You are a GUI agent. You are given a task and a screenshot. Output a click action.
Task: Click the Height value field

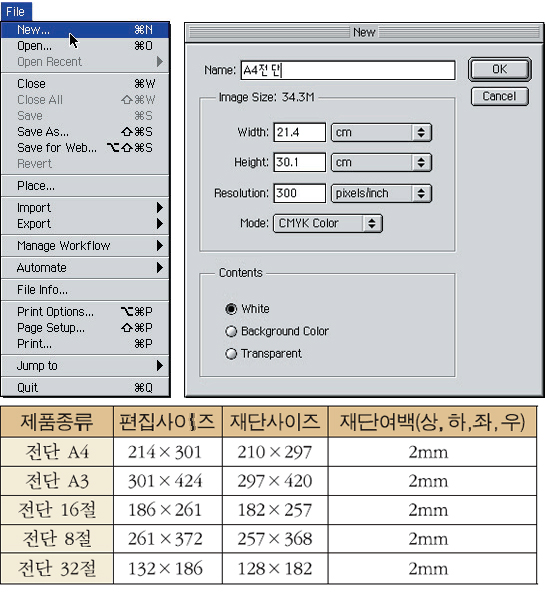click(x=299, y=162)
